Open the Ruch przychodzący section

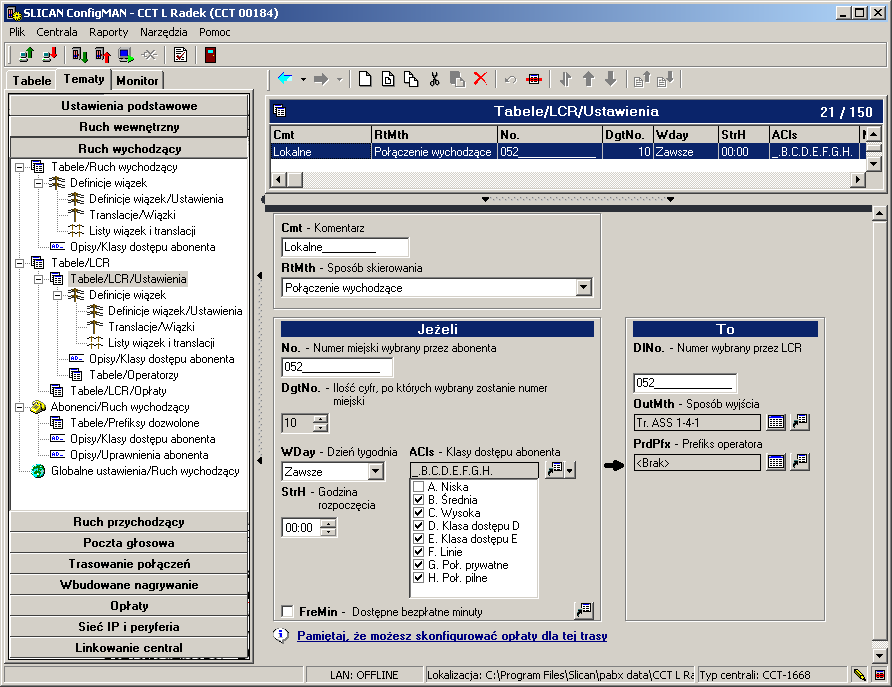pos(129,522)
